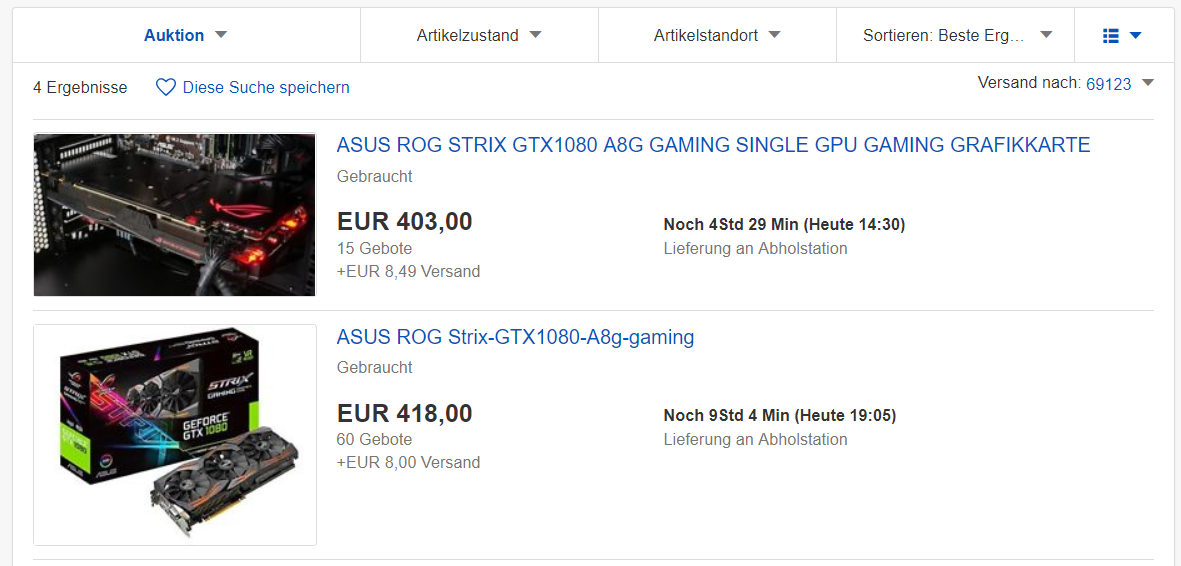1181x566 pixels.
Task: Click the EUR 403,00 price
Action: [404, 221]
